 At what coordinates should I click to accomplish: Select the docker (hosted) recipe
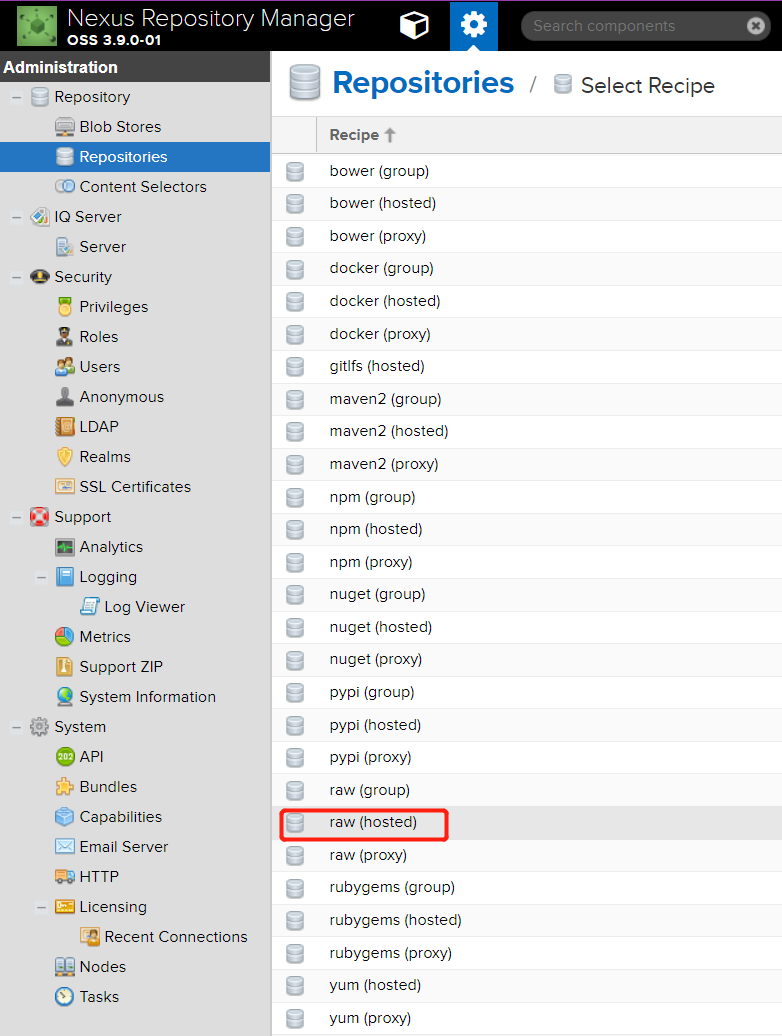pos(526,301)
